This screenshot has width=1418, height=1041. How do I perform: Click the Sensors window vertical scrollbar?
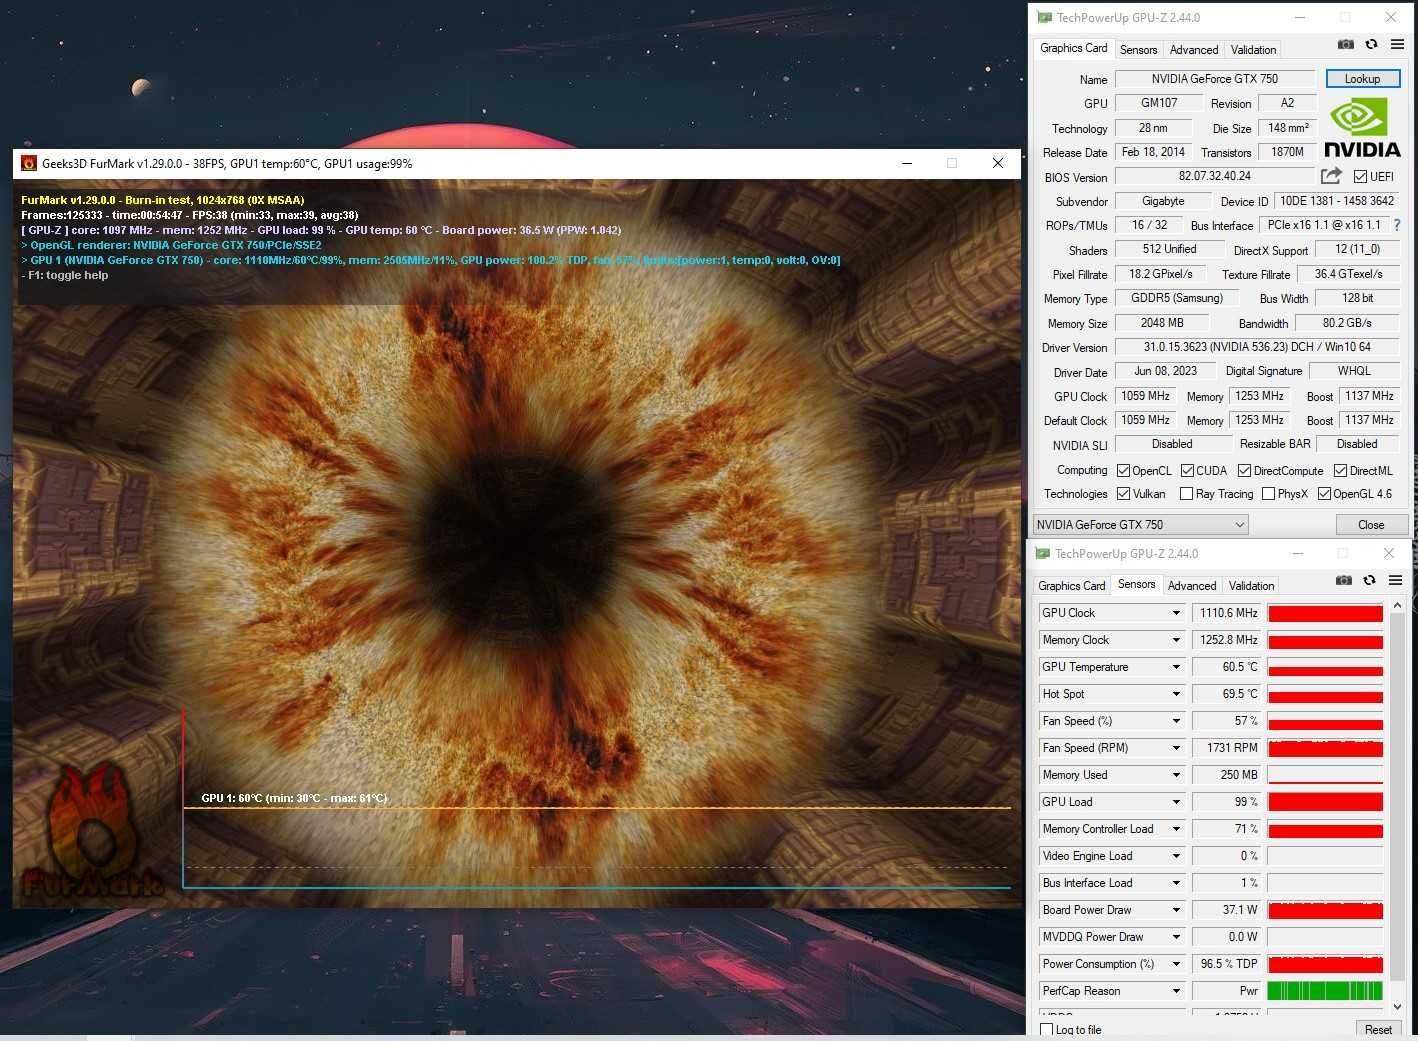[1397, 795]
